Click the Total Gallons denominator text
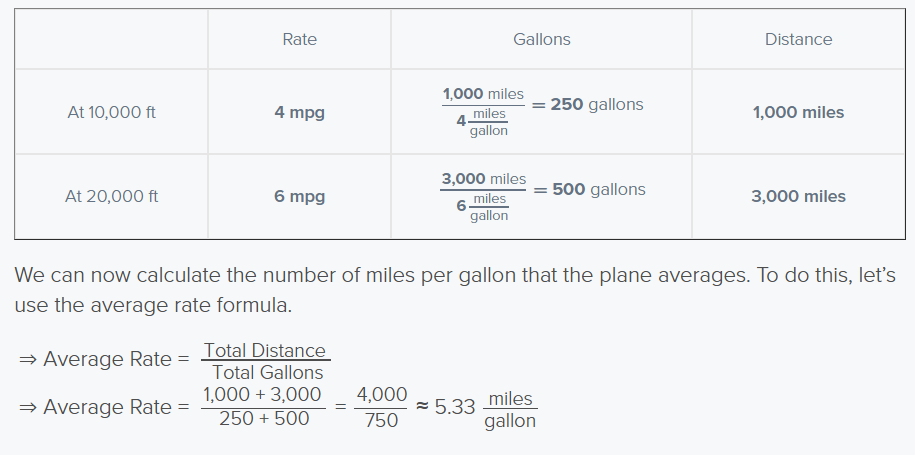This screenshot has width=915, height=455. pyautogui.click(x=267, y=372)
